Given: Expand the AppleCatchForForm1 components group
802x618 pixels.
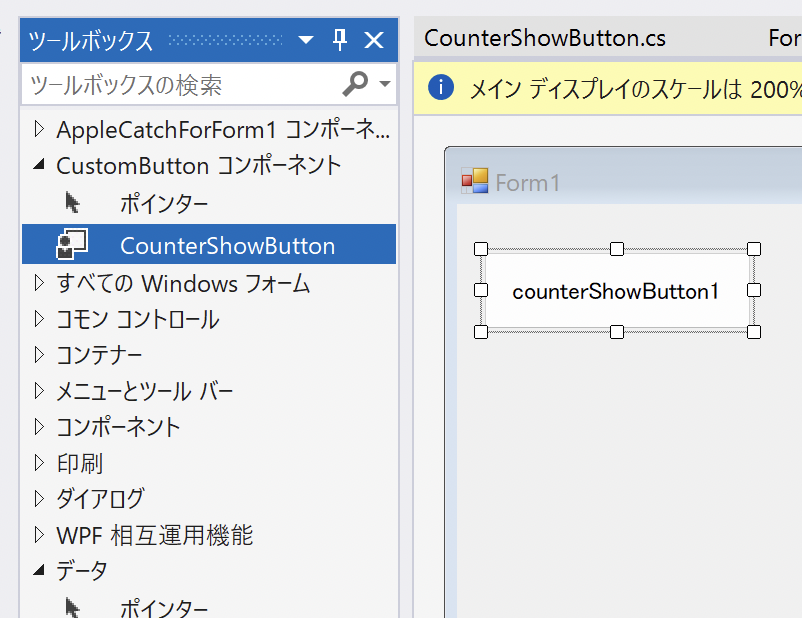Looking at the screenshot, I should 39,129.
